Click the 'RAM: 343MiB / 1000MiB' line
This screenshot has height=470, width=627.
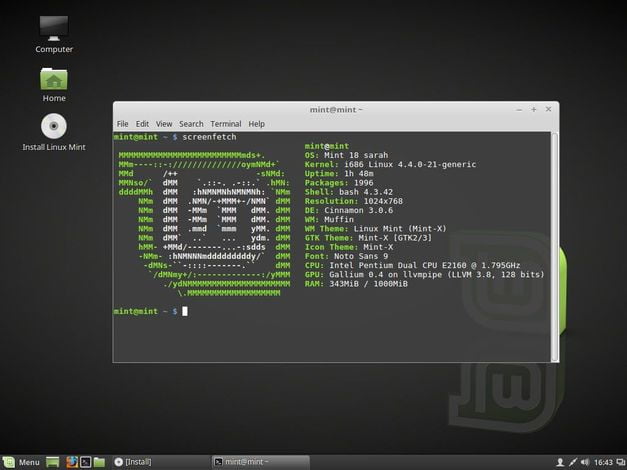click(356, 284)
